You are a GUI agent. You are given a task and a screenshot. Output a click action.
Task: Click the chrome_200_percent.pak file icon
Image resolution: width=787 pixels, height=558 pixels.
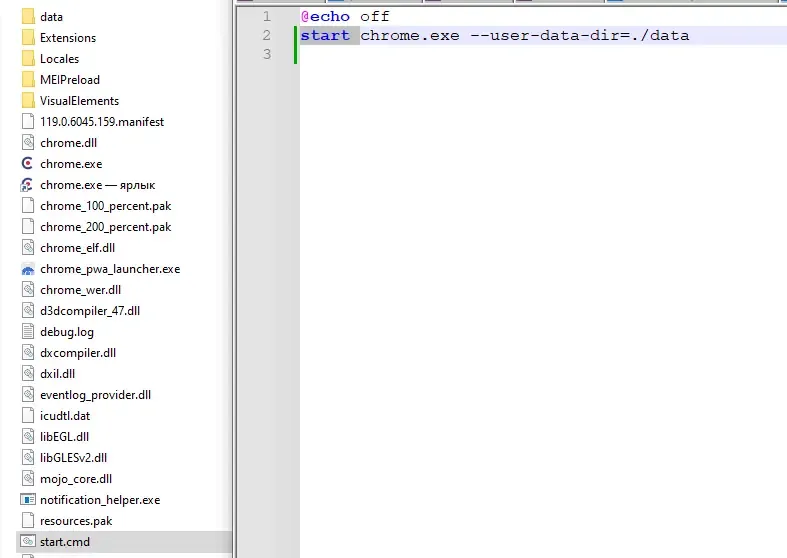point(28,227)
